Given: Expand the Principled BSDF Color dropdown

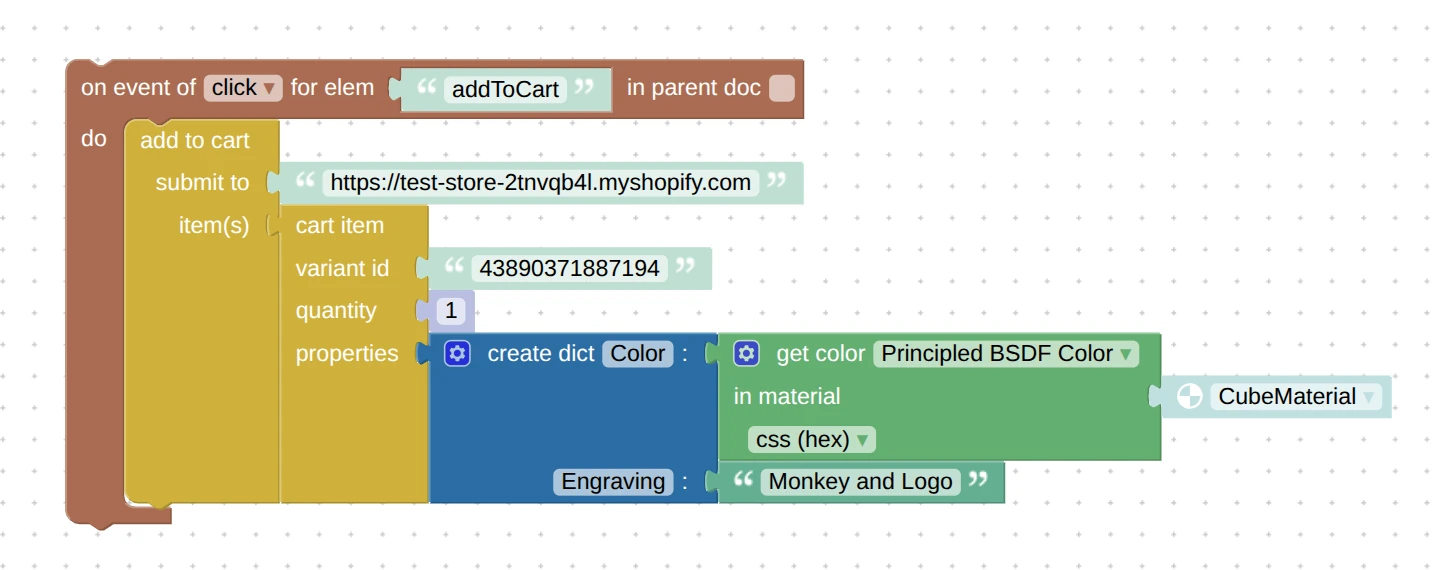Looking at the screenshot, I should [x=1006, y=354].
